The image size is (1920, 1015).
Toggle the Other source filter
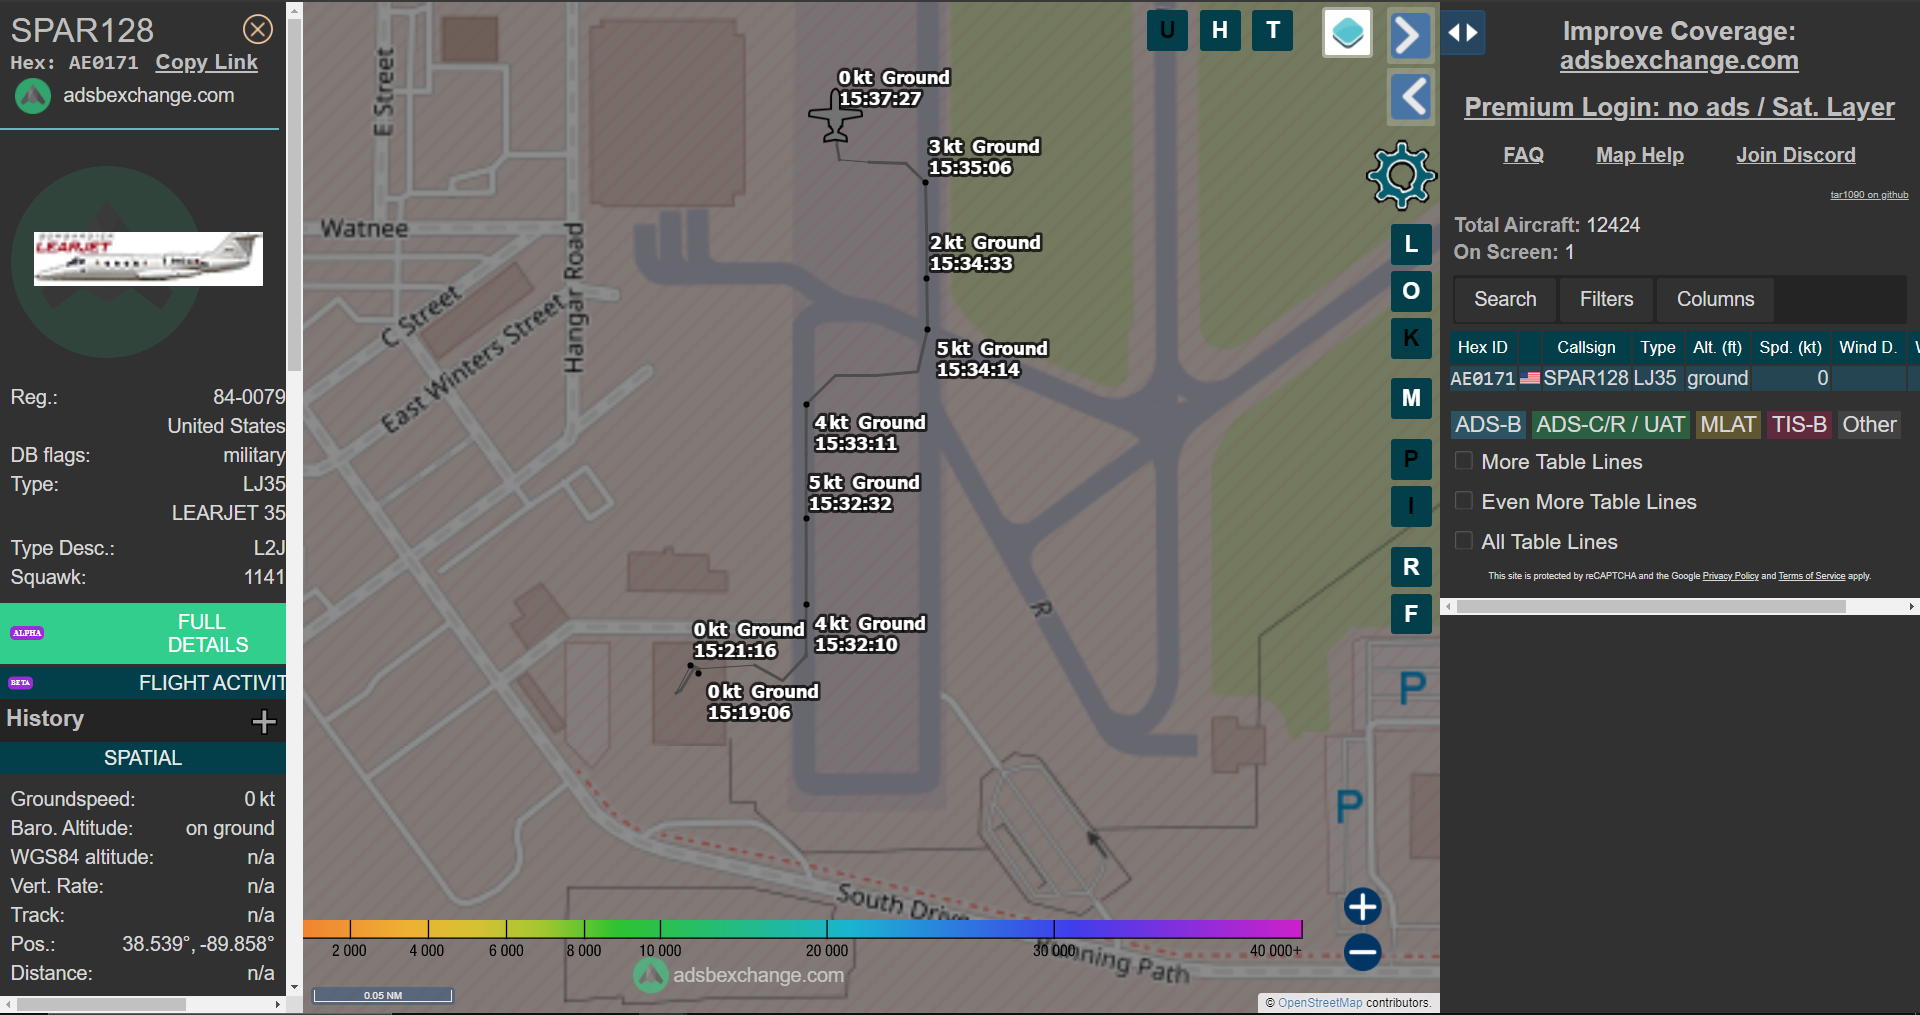(1869, 425)
